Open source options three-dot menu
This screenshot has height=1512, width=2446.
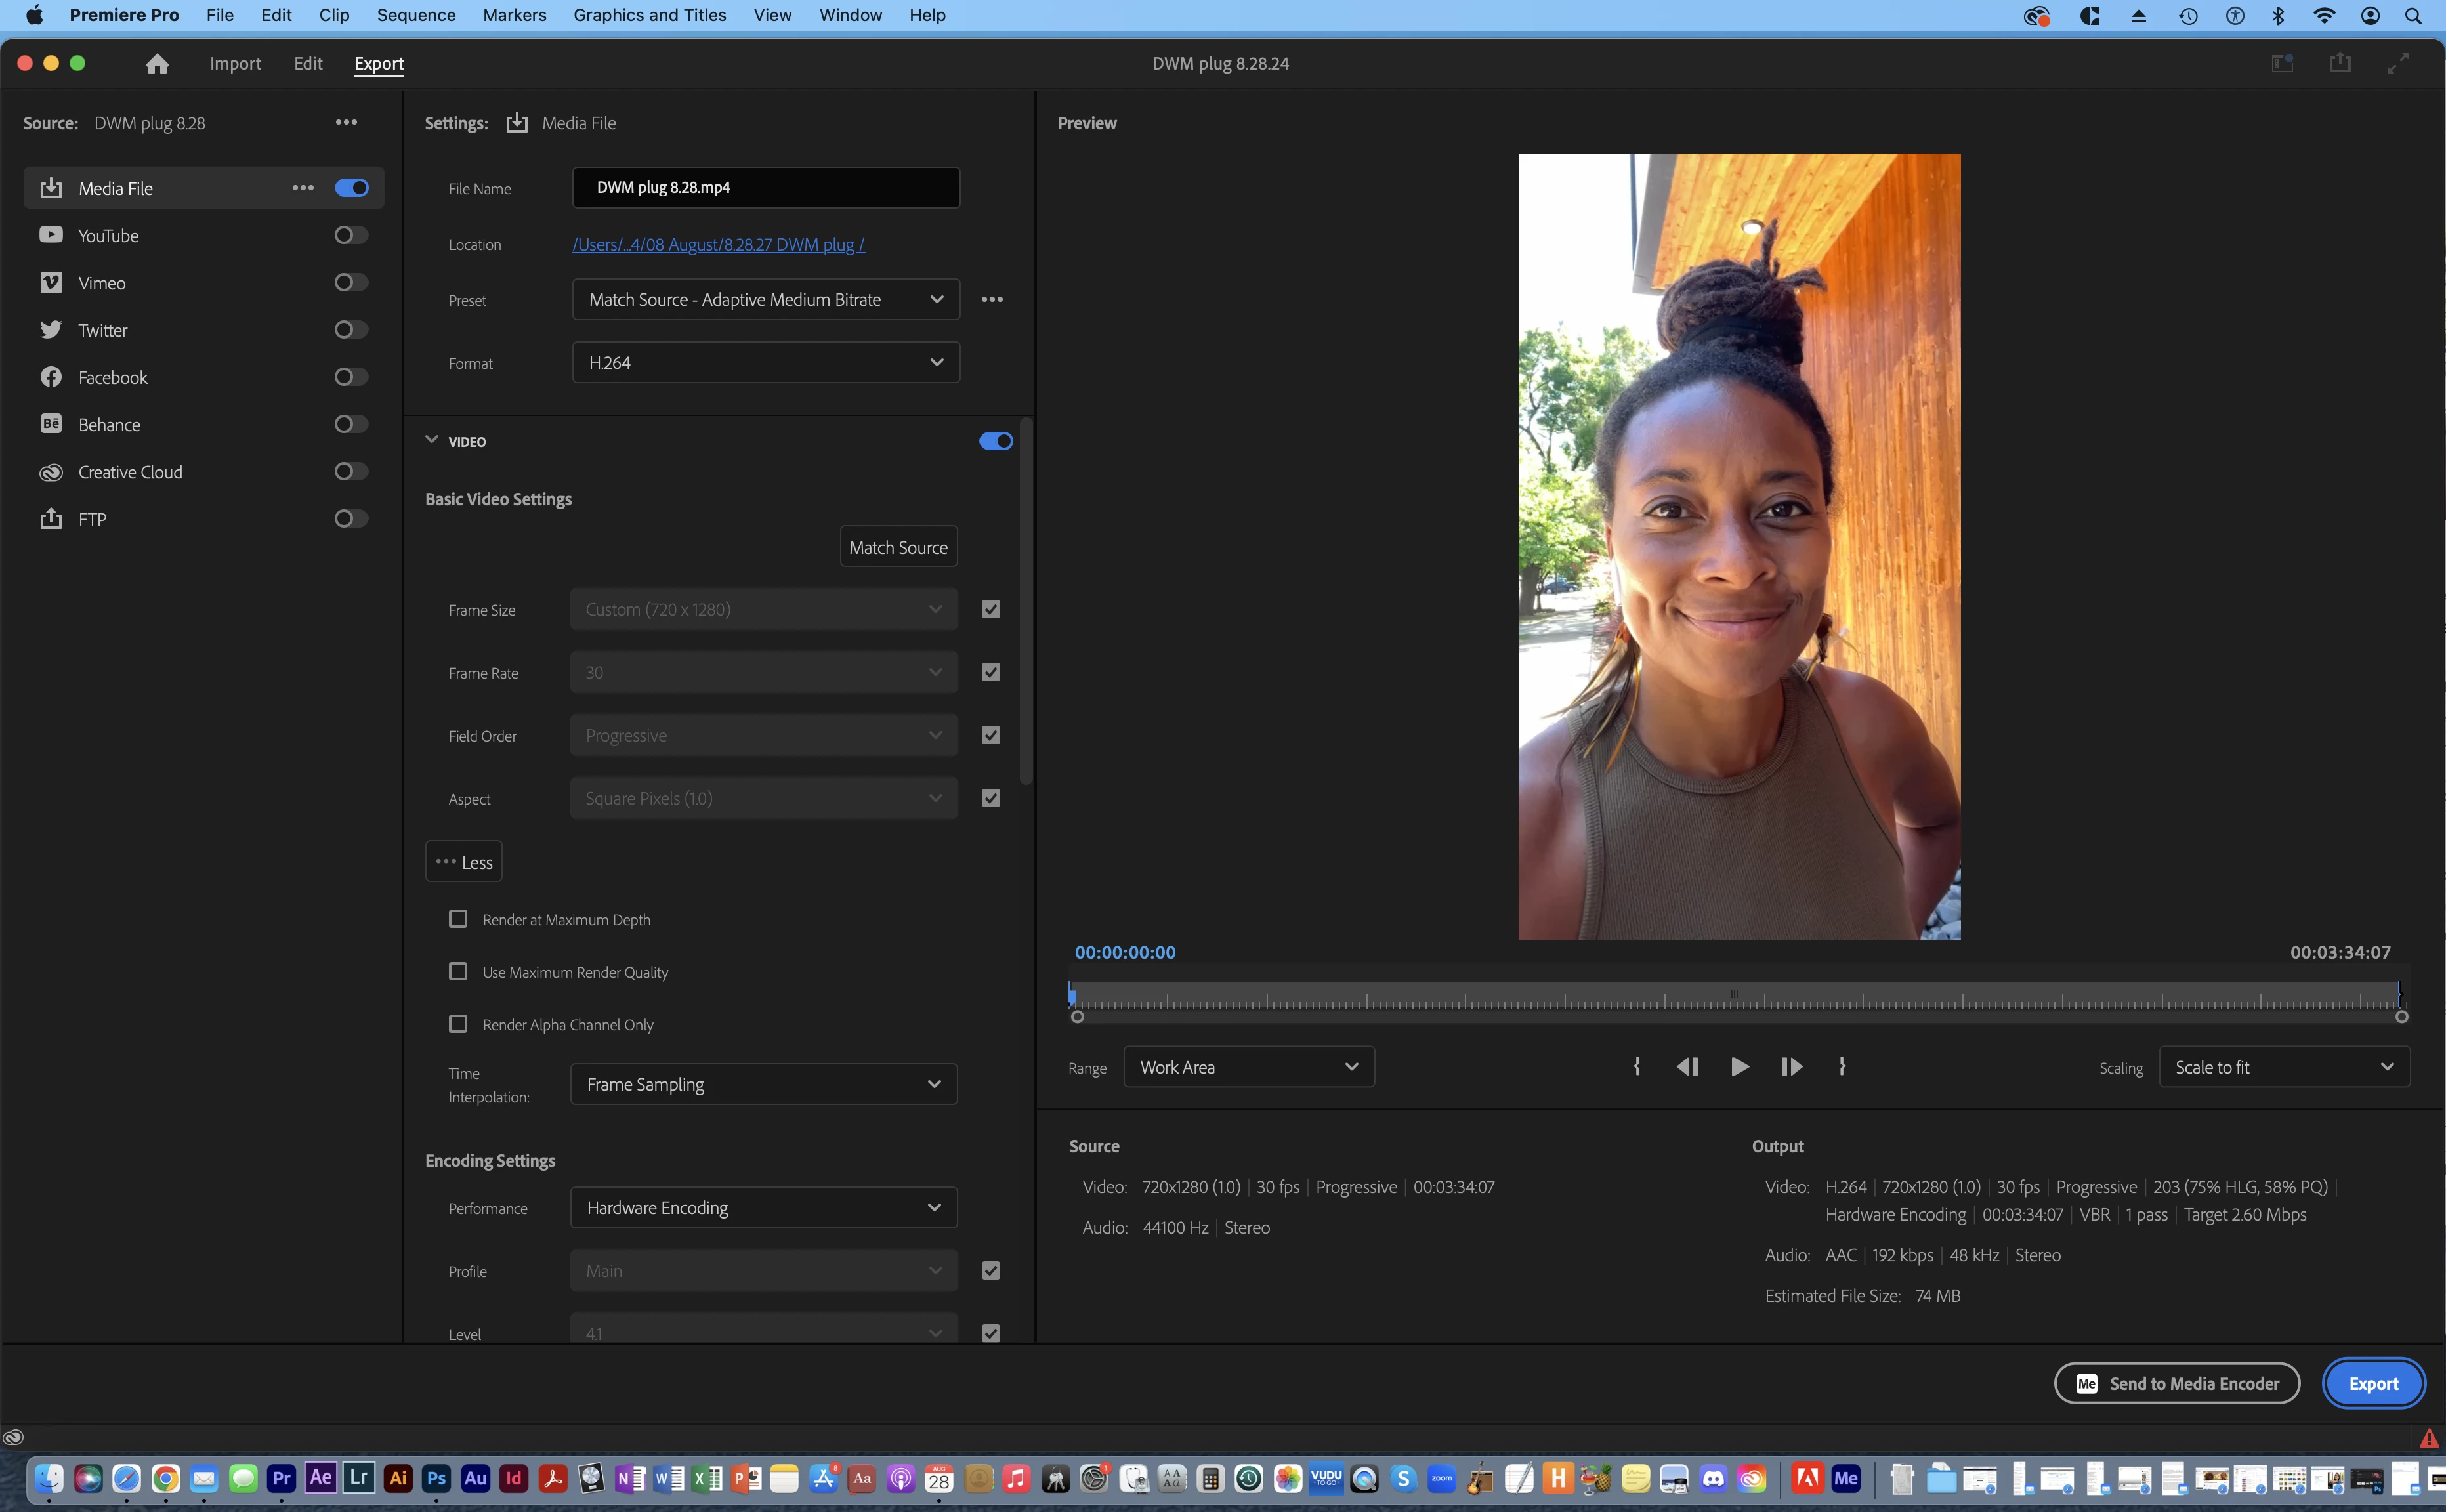coord(346,122)
